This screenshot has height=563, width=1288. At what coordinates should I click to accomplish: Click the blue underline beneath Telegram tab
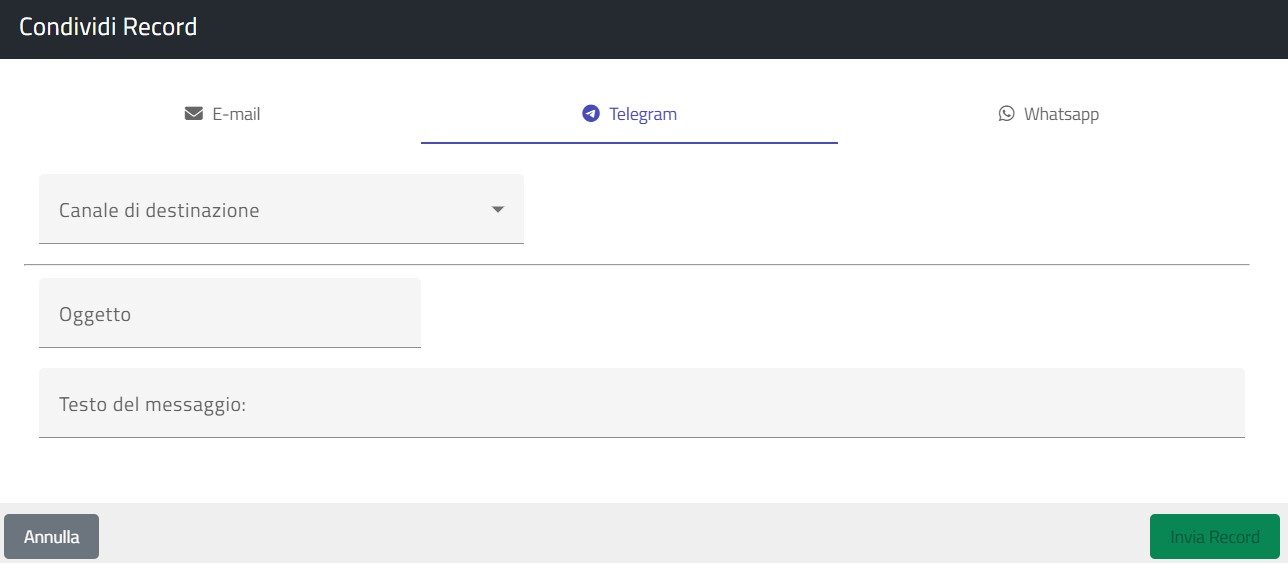click(x=629, y=143)
